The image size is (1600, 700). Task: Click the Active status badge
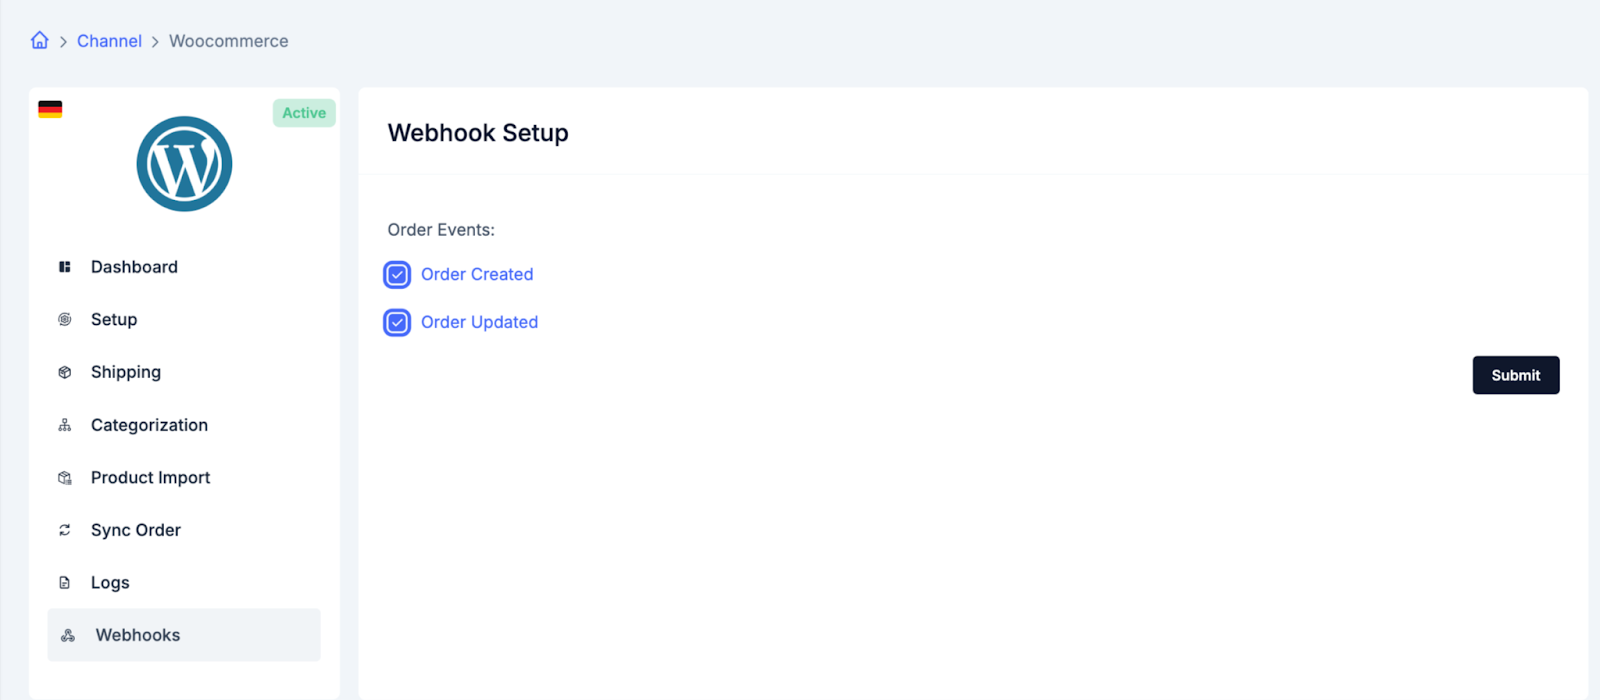click(x=304, y=113)
